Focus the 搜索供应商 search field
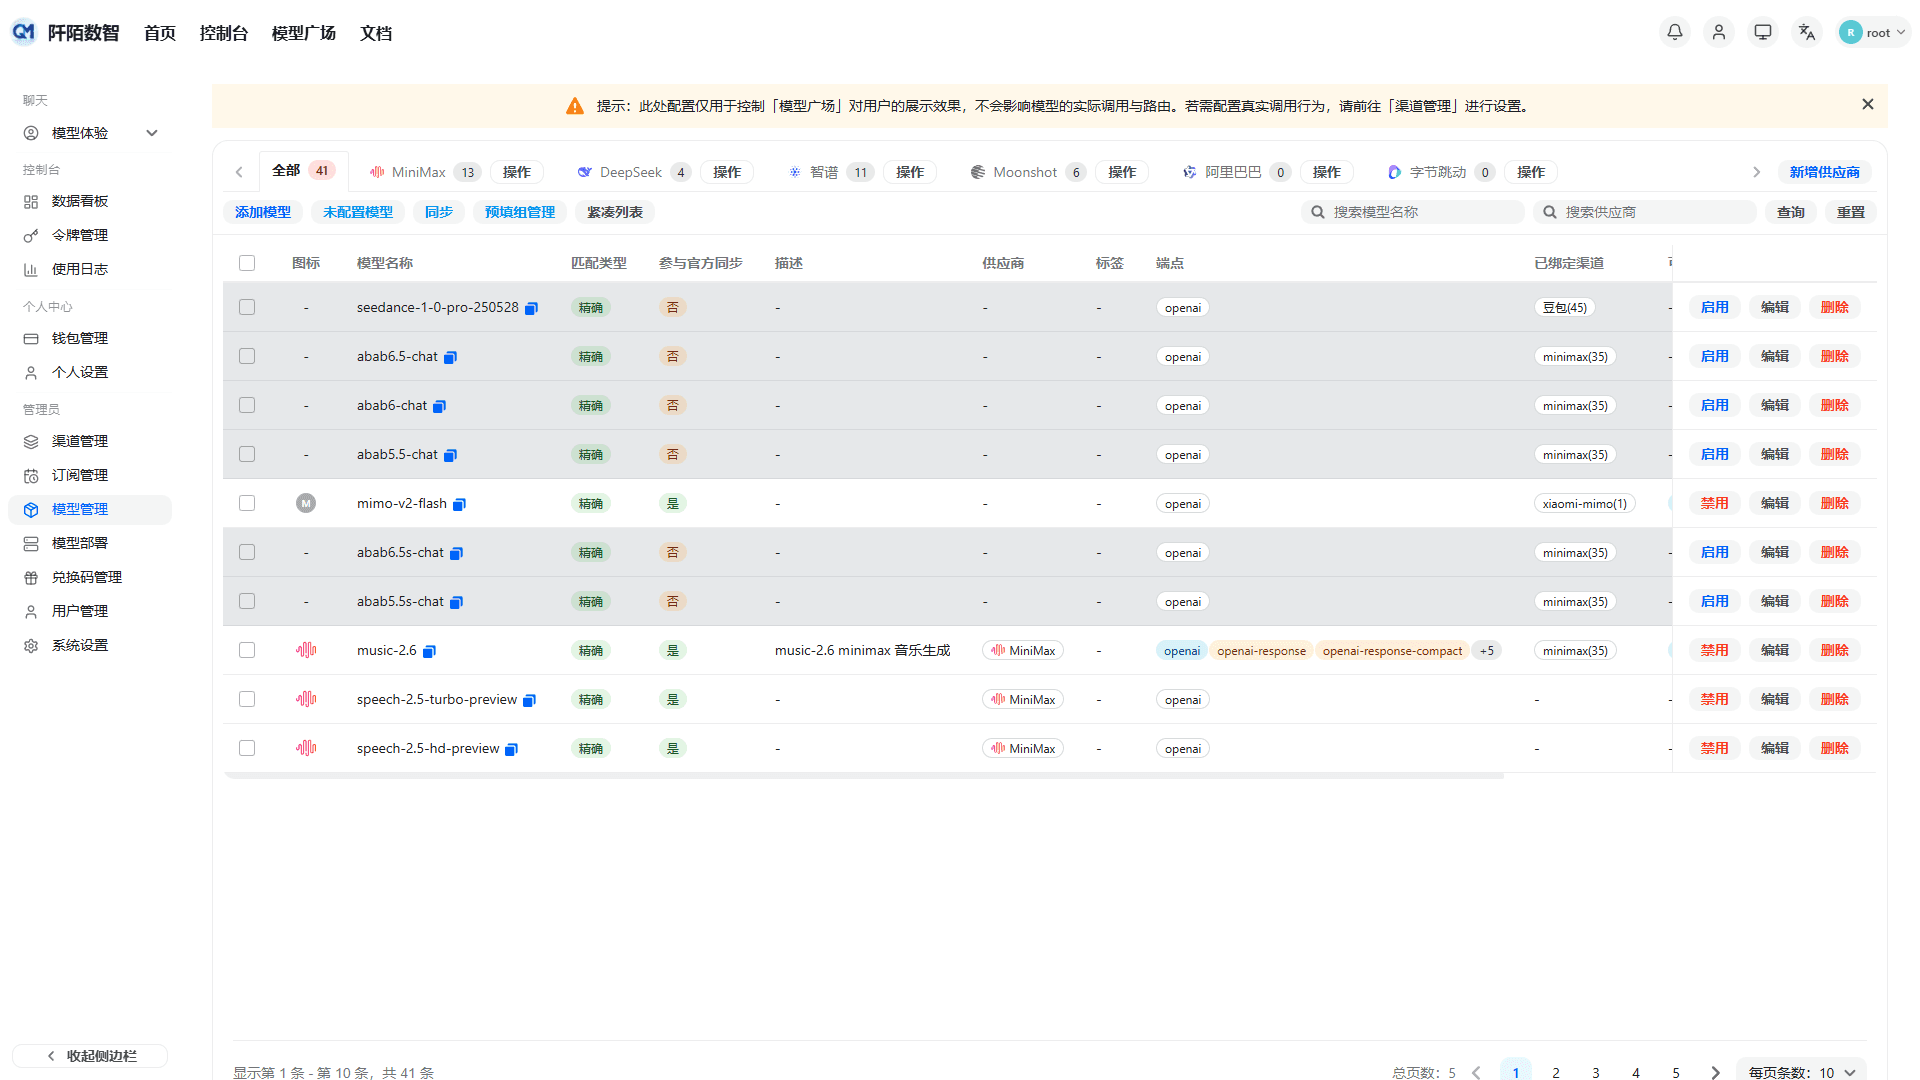 click(1645, 212)
